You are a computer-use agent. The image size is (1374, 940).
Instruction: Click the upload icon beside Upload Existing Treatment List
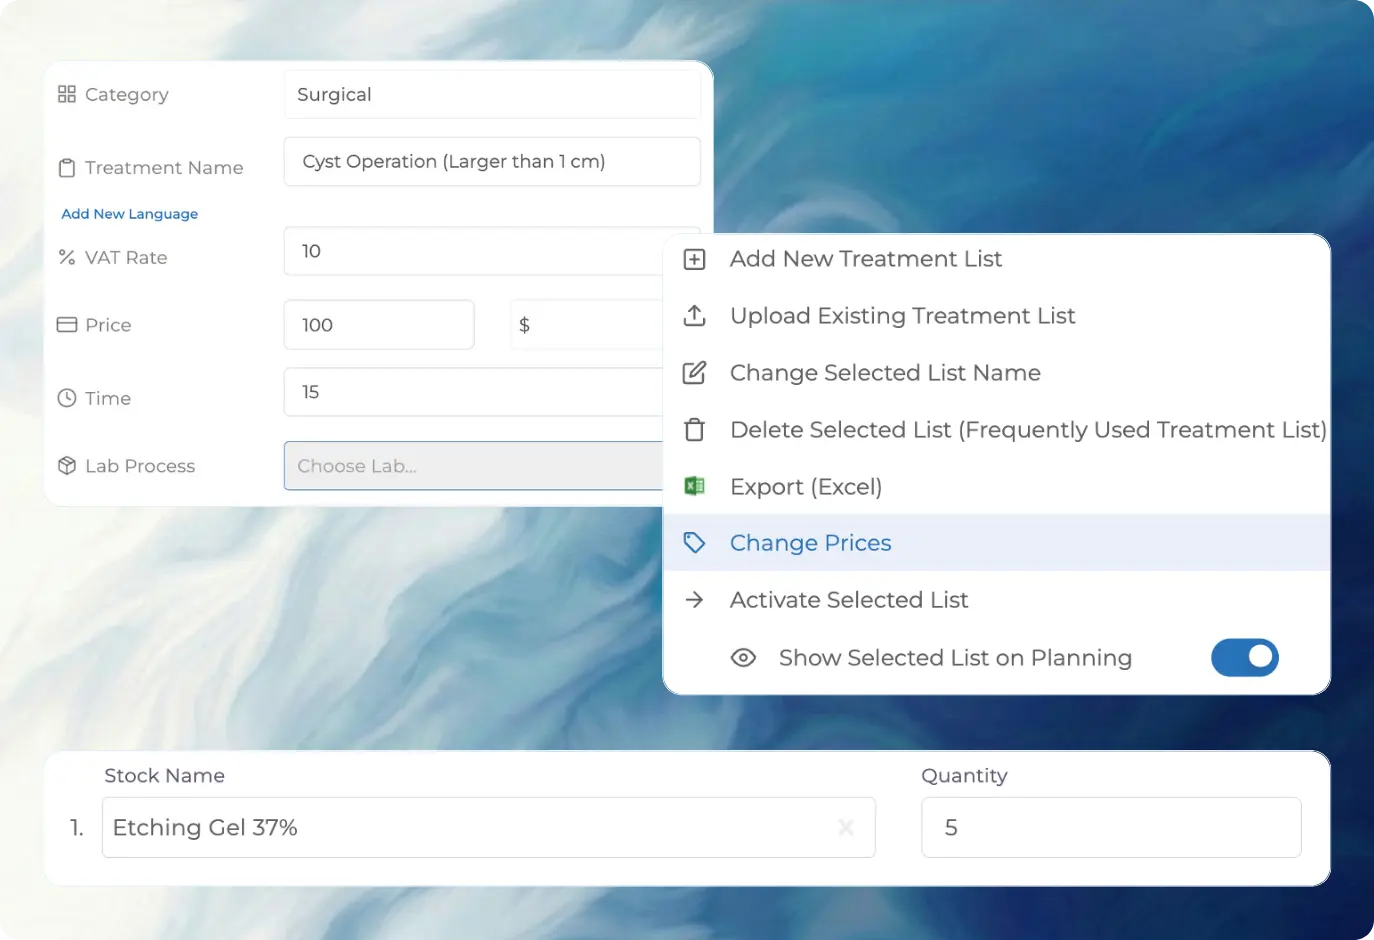tap(695, 315)
